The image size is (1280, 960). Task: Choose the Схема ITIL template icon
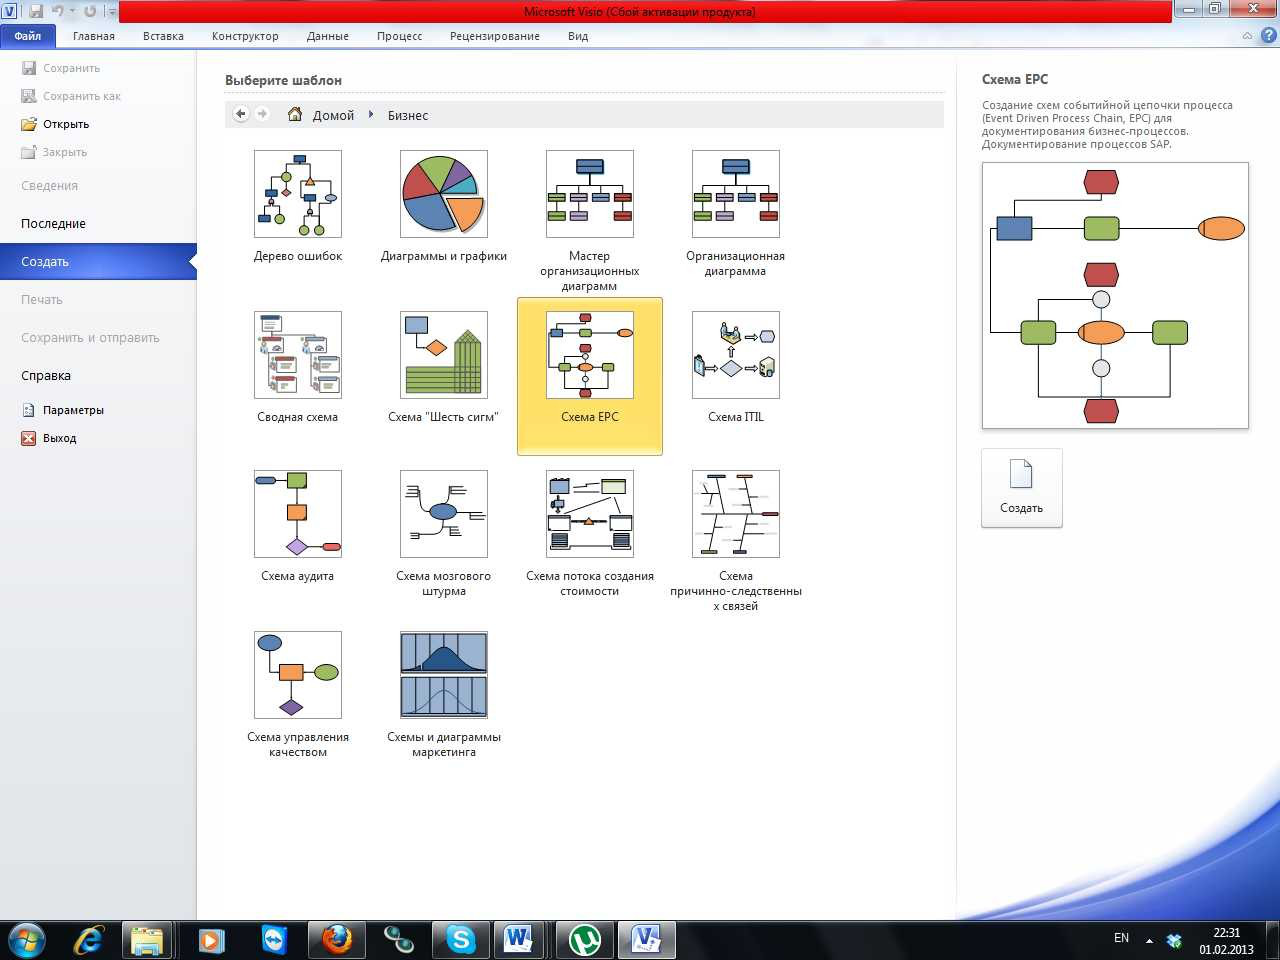[736, 355]
